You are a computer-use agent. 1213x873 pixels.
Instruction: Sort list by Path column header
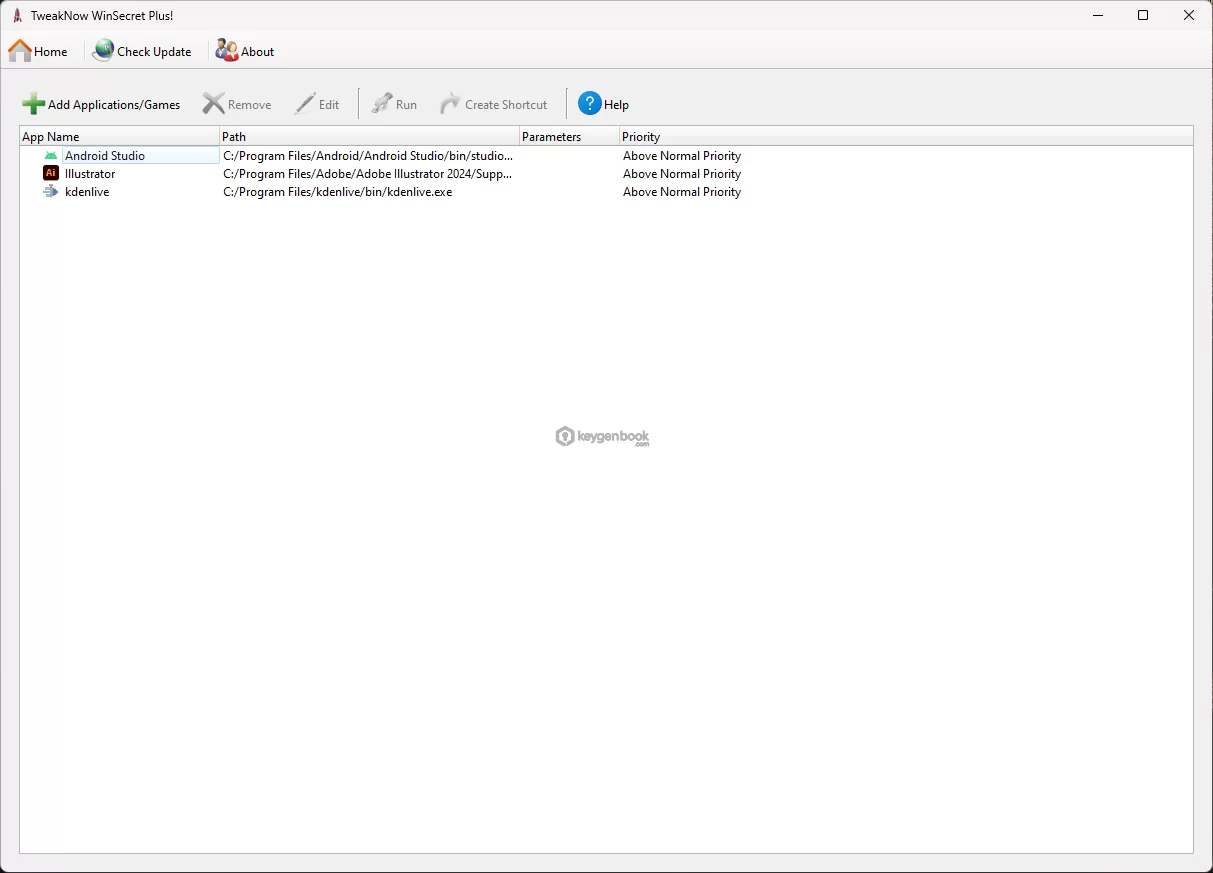tap(369, 137)
